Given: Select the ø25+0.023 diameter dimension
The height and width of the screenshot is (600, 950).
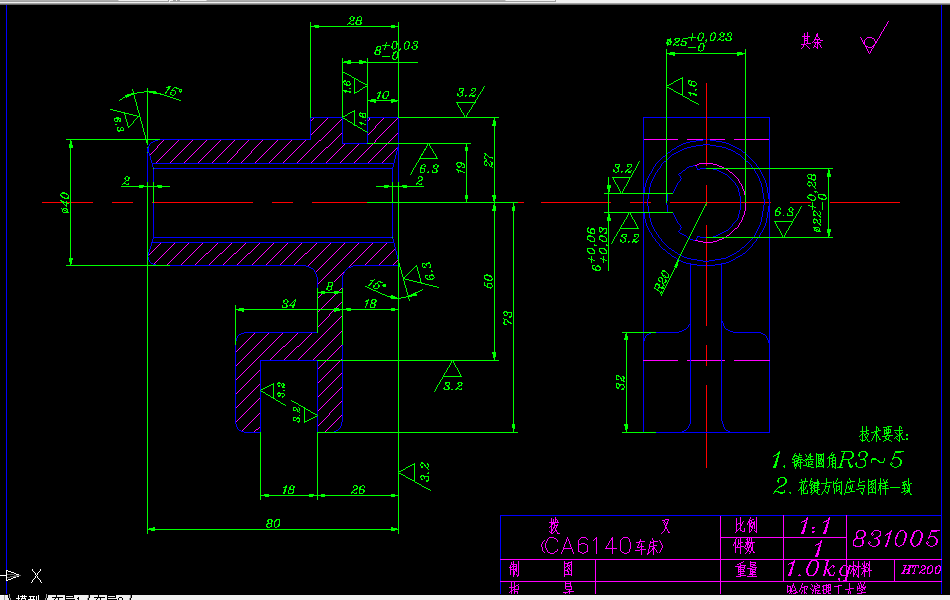Looking at the screenshot, I should click(x=699, y=41).
